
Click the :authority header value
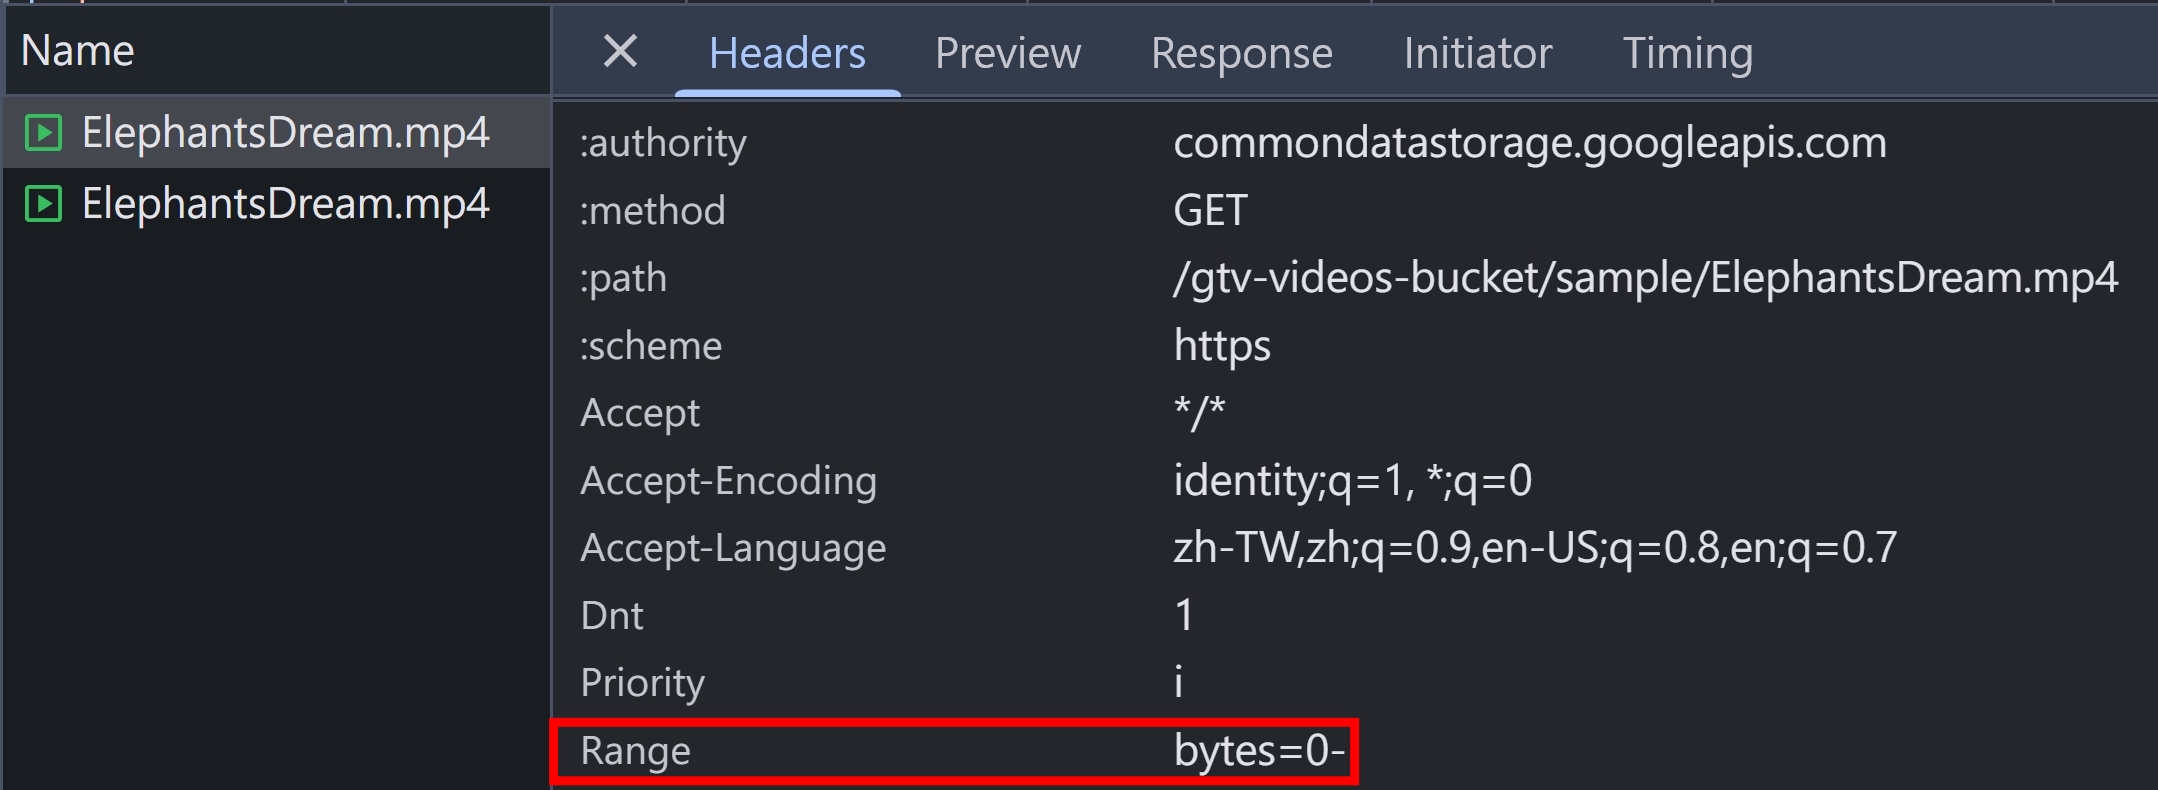pyautogui.click(x=1530, y=143)
